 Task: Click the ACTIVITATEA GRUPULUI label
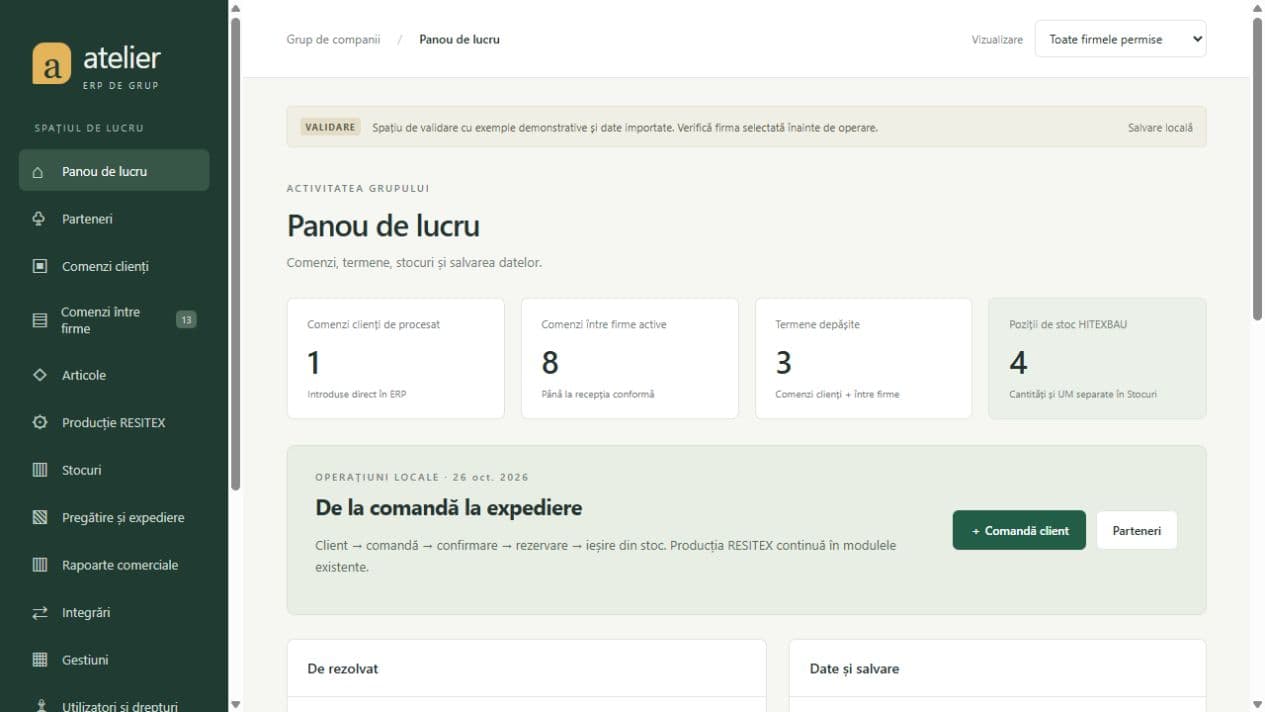(x=358, y=188)
